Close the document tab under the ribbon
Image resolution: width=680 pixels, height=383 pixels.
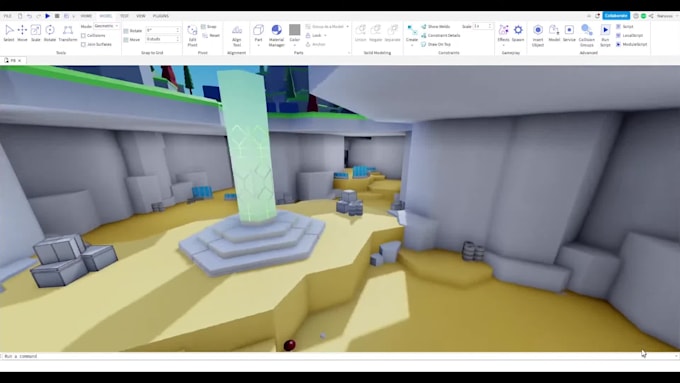pyautogui.click(x=20, y=61)
